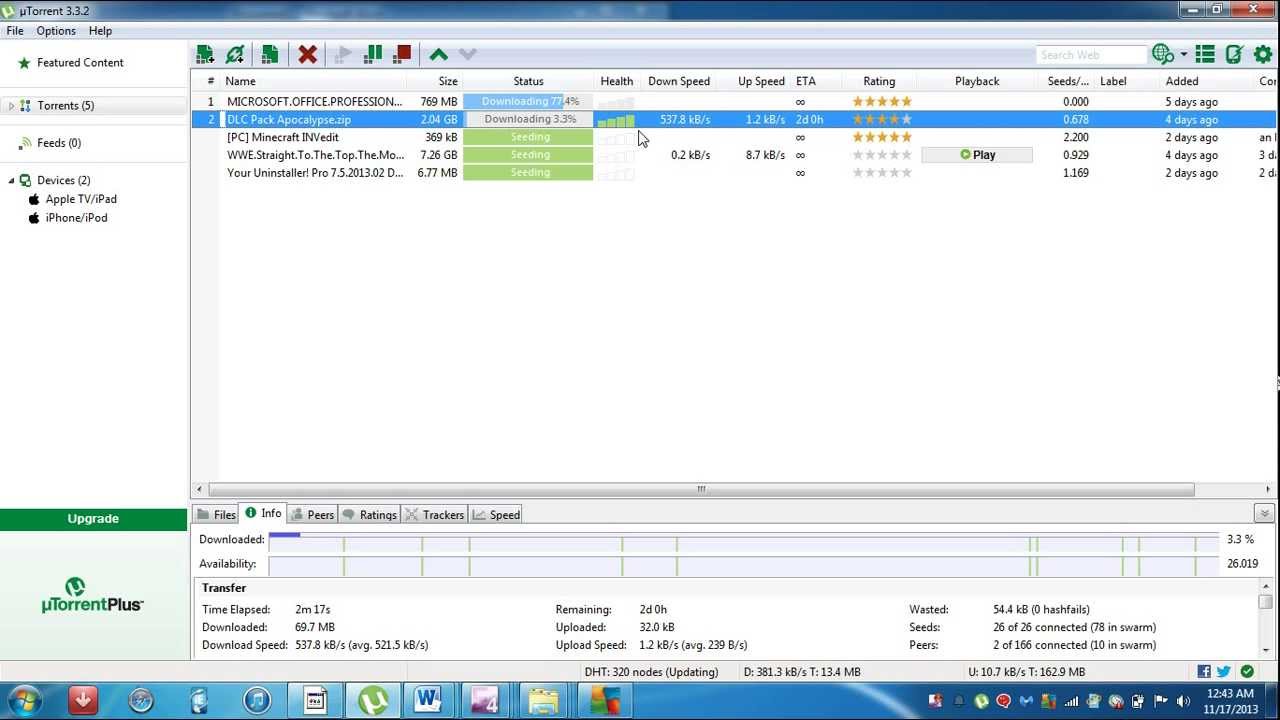This screenshot has height=720, width=1280.
Task: Click the Create New Torrent icon
Action: (x=269, y=54)
